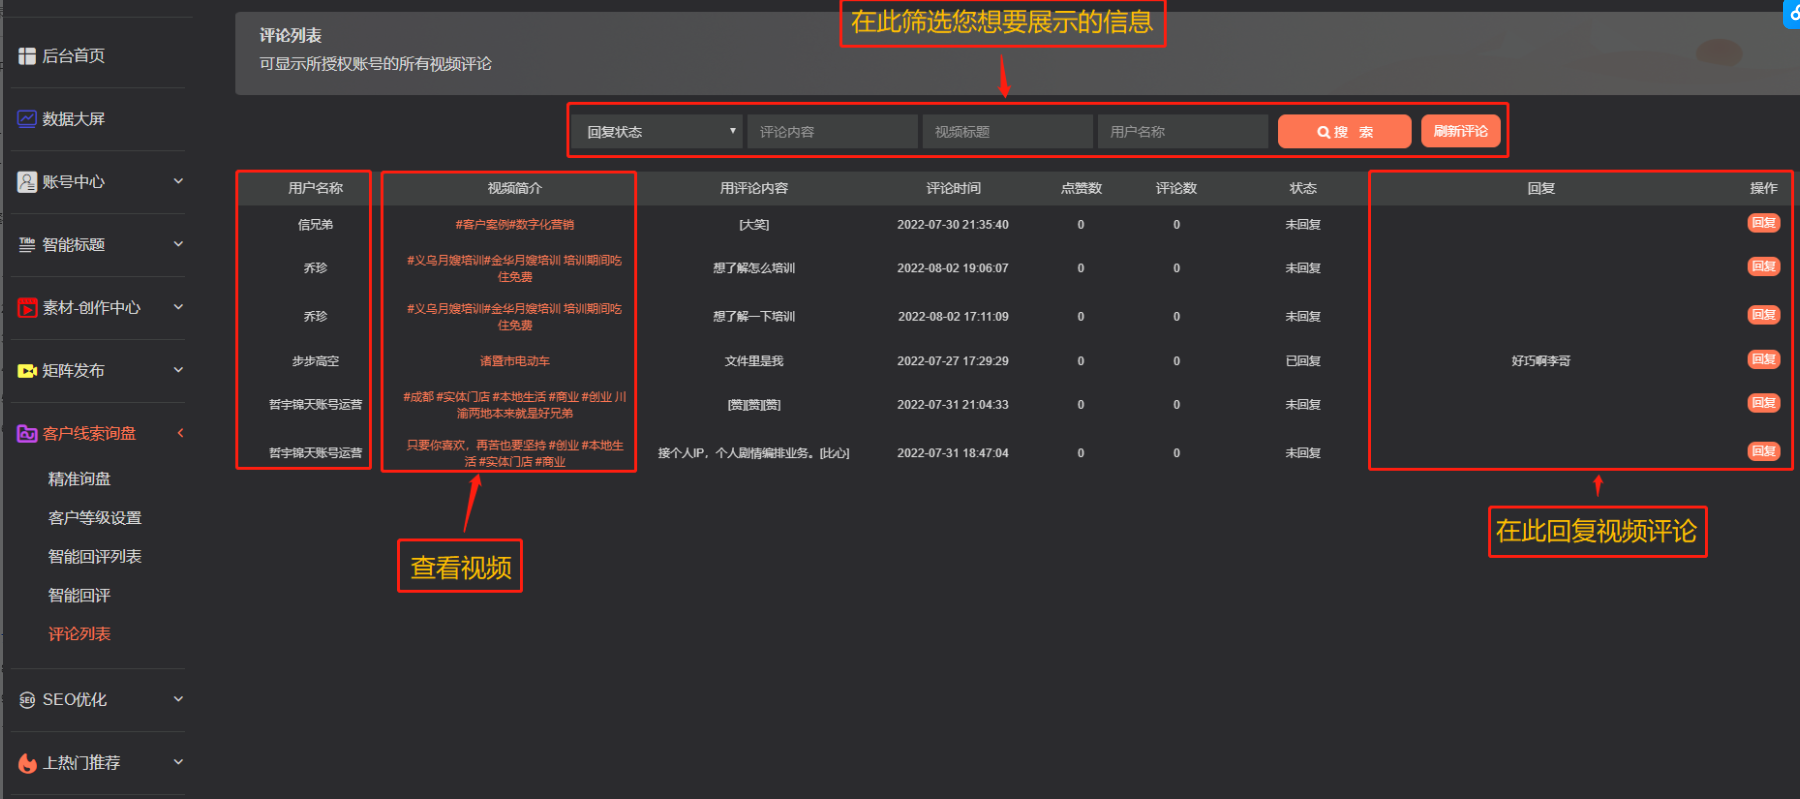Click 回复 button for 2022-07-31 18:47:04 comment
The height and width of the screenshot is (799, 1800).
[1763, 451]
